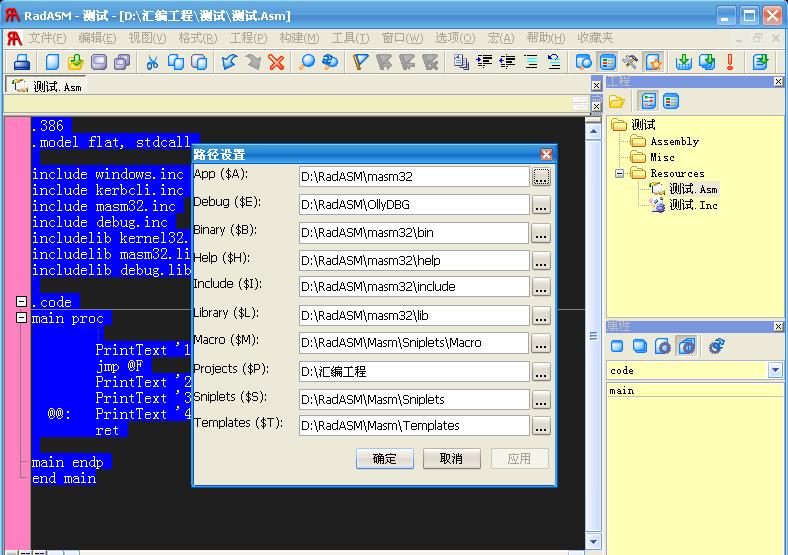
Task: Collapse the main proc fold marker
Action: pyautogui.click(x=21, y=318)
